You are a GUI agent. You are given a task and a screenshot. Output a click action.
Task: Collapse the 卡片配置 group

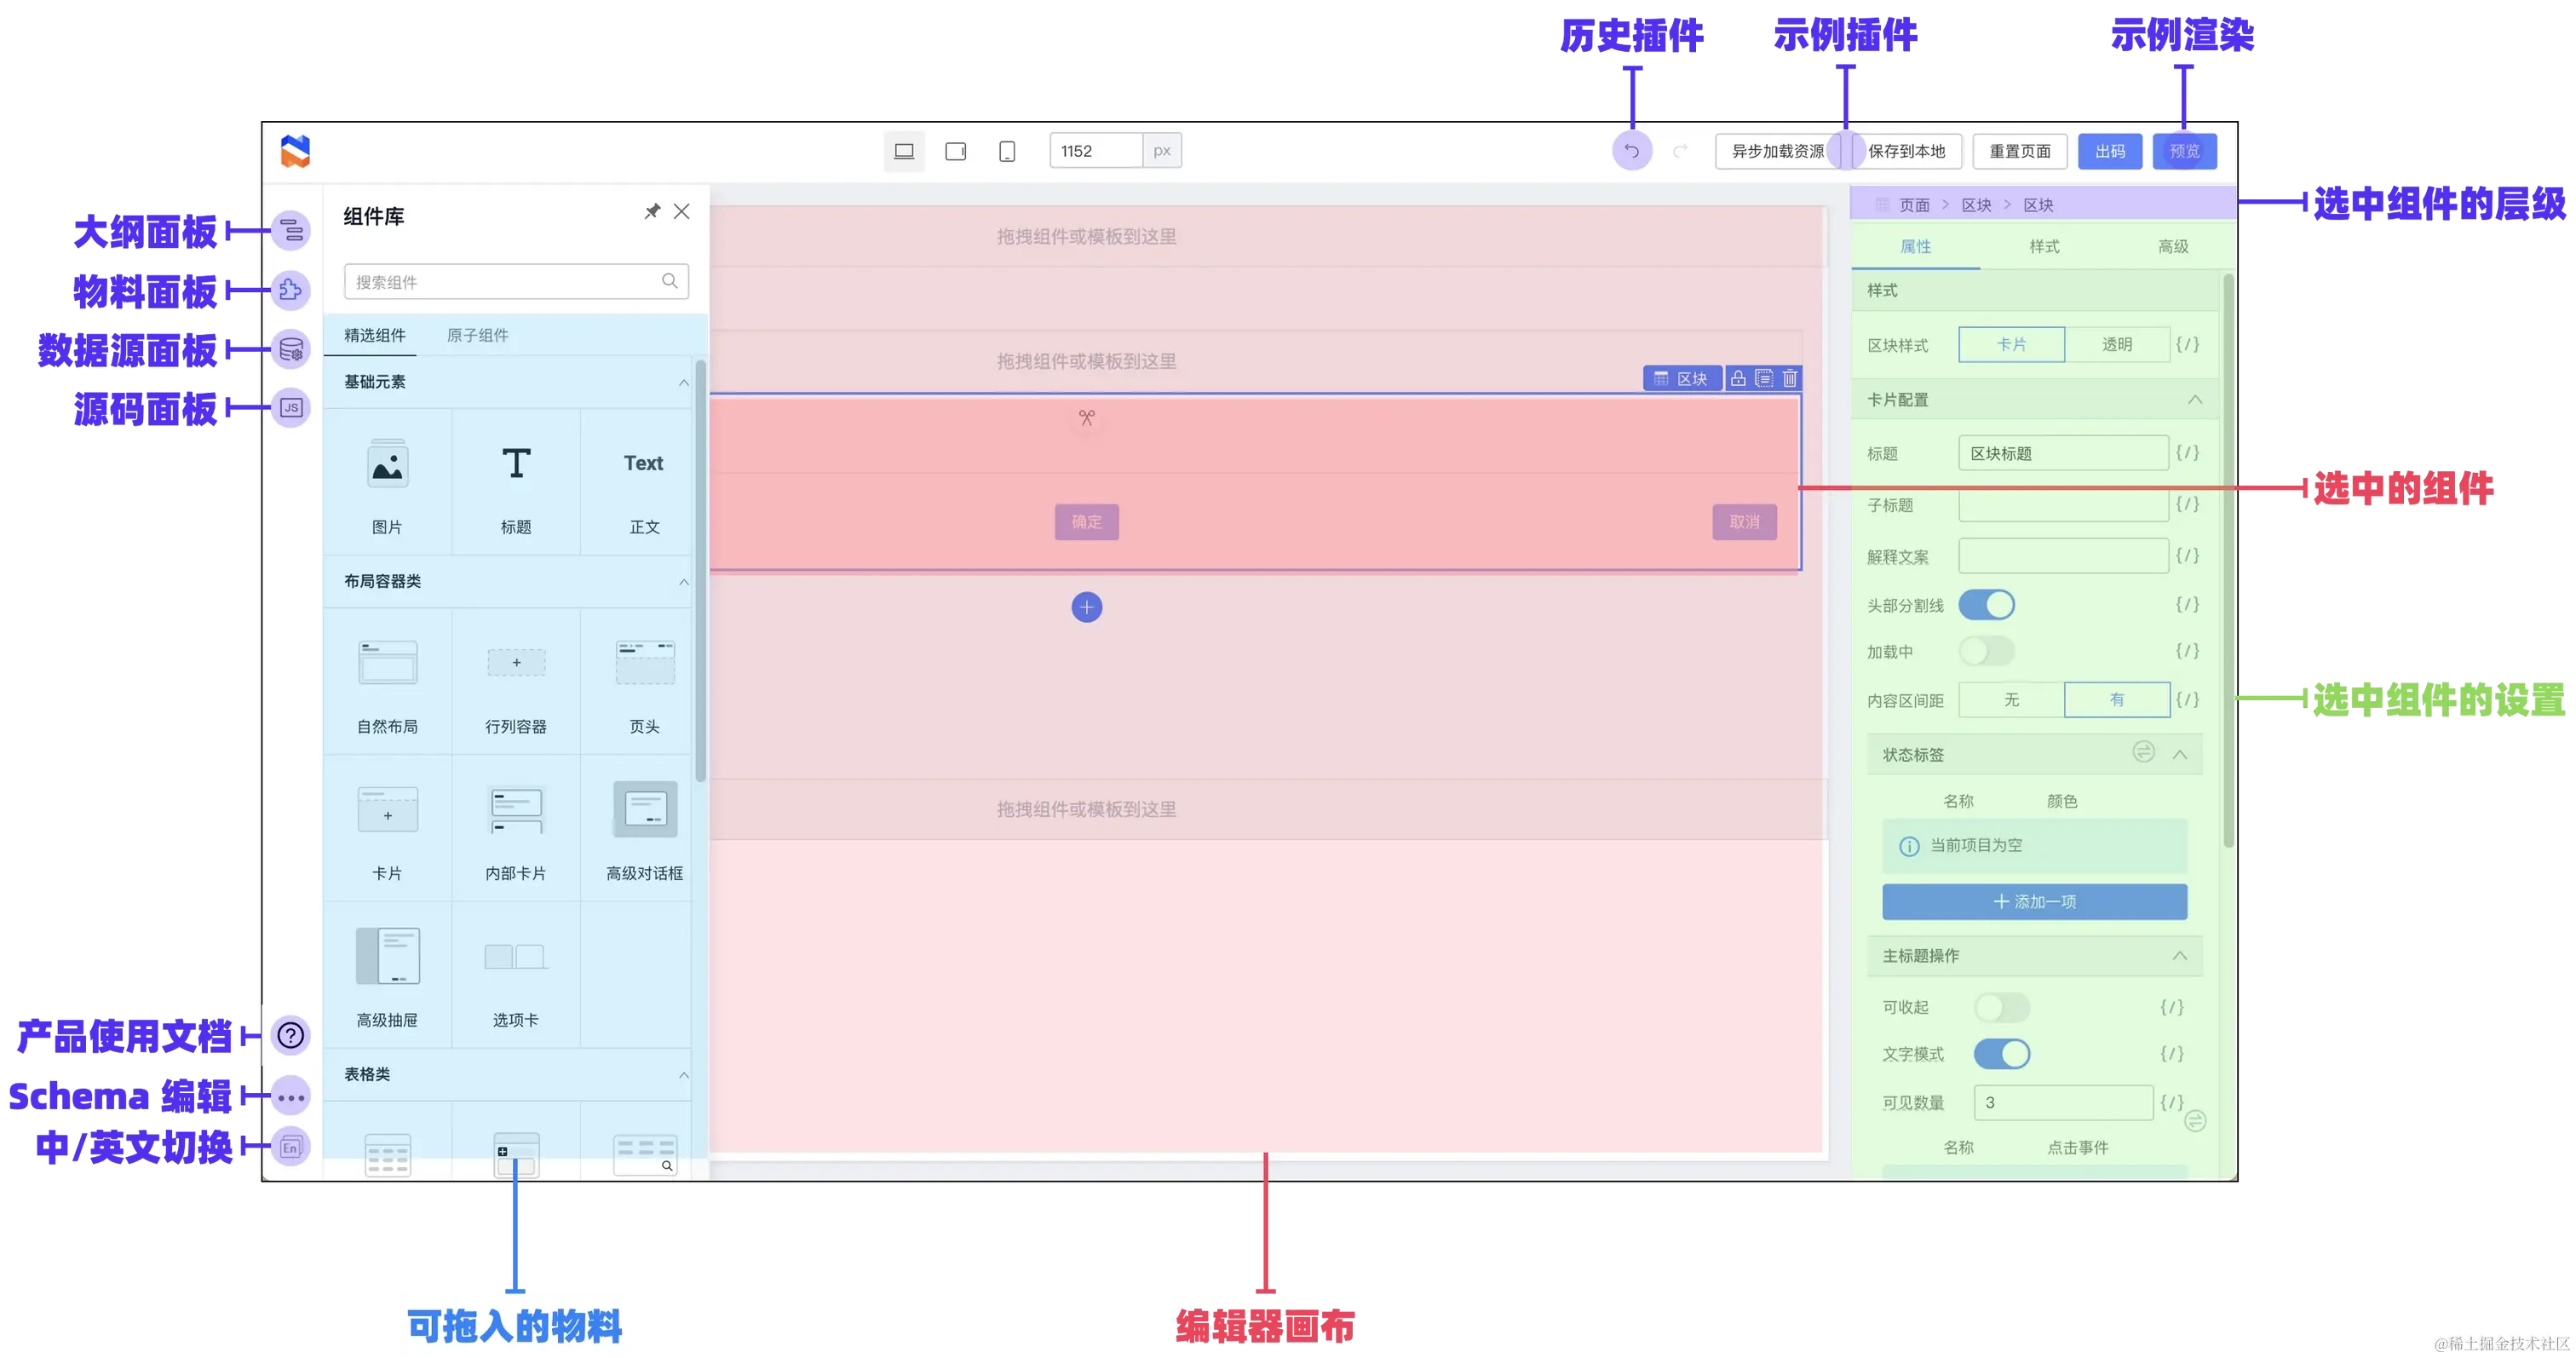[2194, 400]
